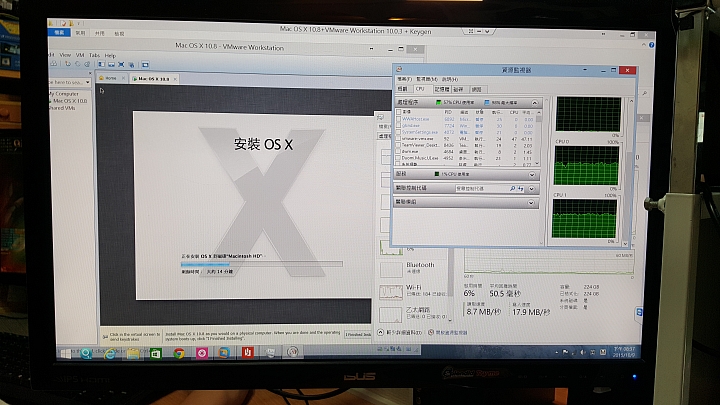Open File Explorer from the taskbar
Screen dimensions: 720x405
(x=133, y=354)
